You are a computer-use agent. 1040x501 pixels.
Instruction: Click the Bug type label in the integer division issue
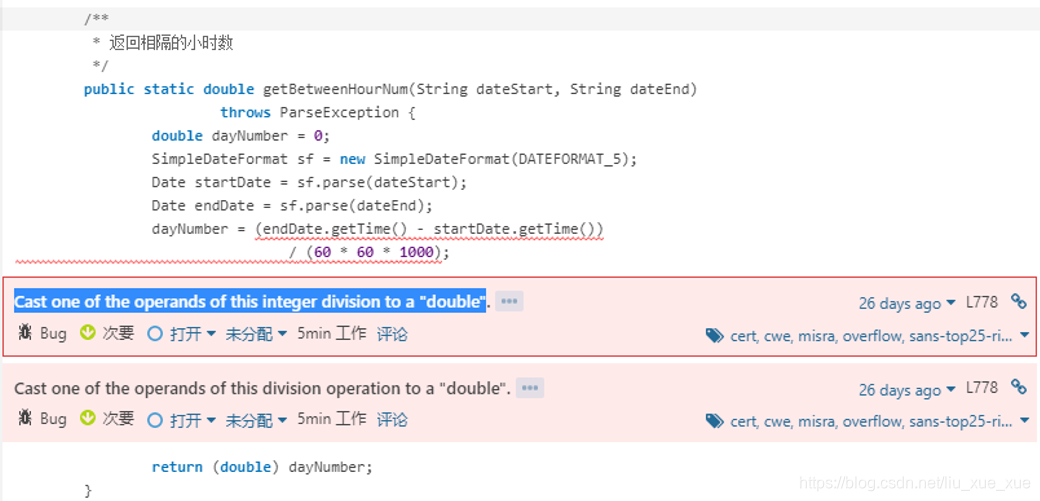tap(54, 334)
